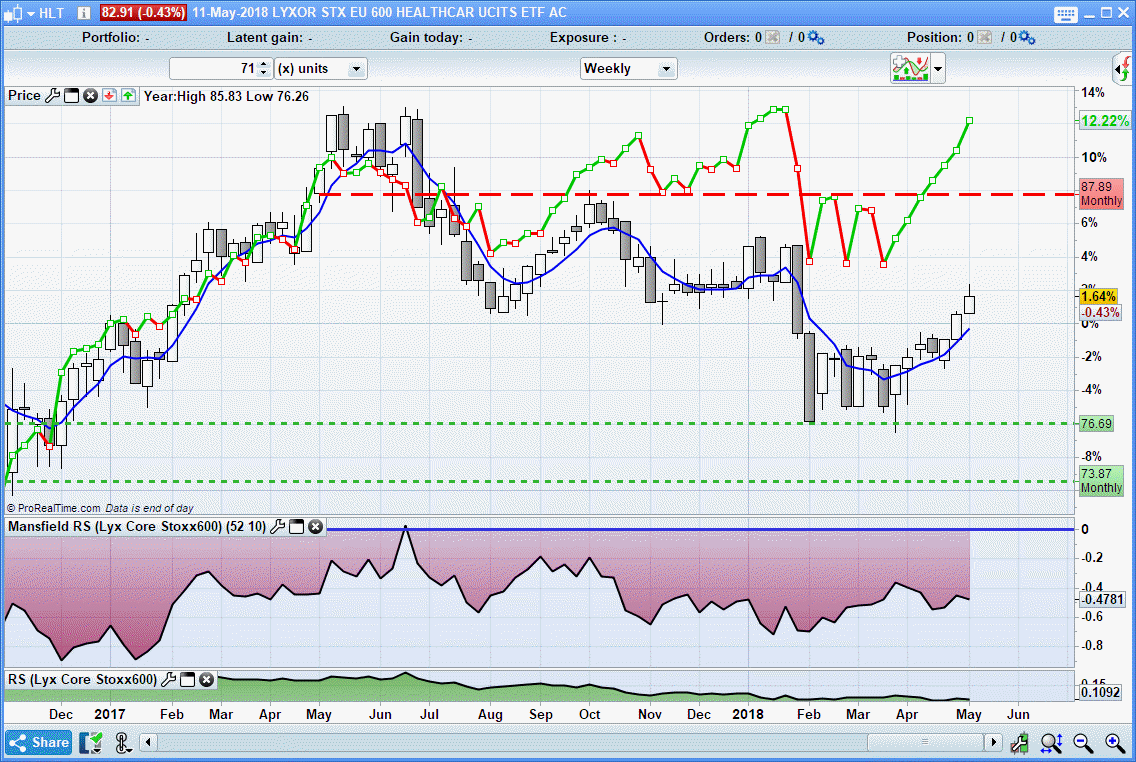1136x762 pixels.
Task: Click the horizontal scrollbar thumb
Action: click(x=924, y=742)
